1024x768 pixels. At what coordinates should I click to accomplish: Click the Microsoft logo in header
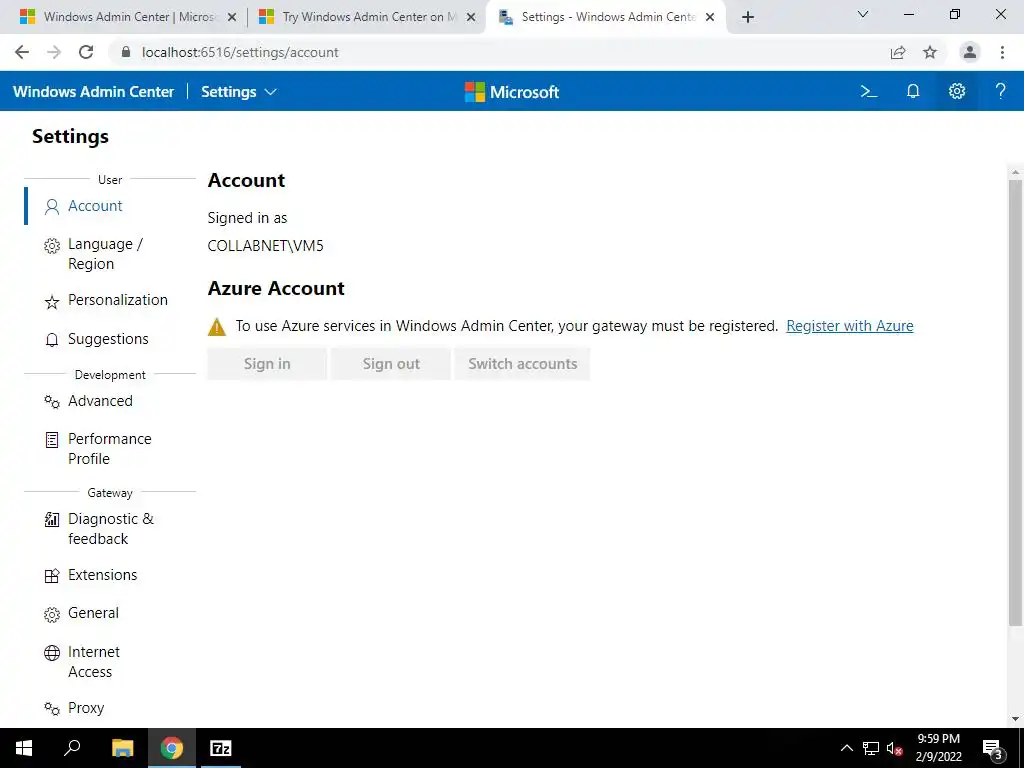(x=512, y=92)
